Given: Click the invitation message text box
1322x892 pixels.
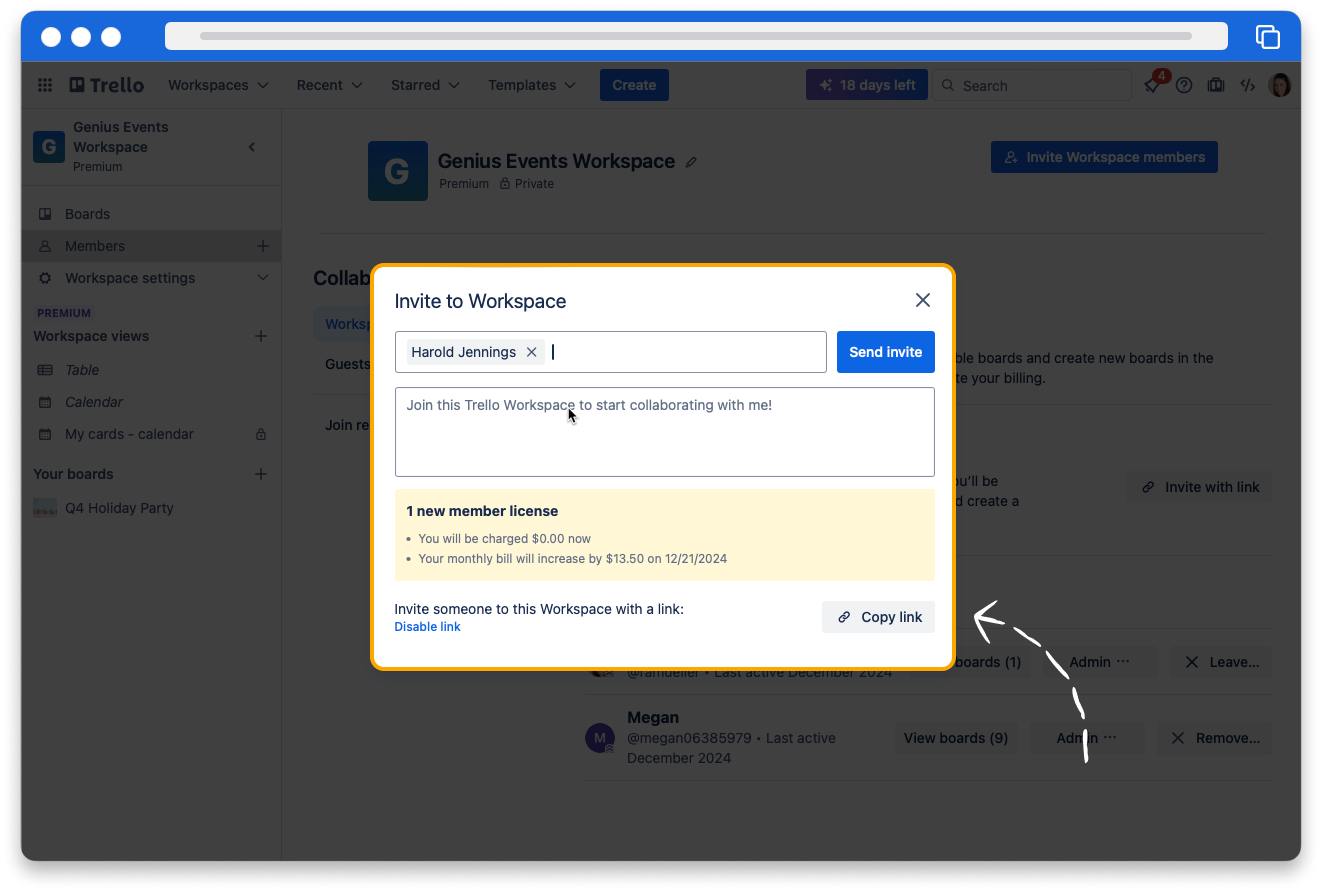Looking at the screenshot, I should tap(665, 432).
